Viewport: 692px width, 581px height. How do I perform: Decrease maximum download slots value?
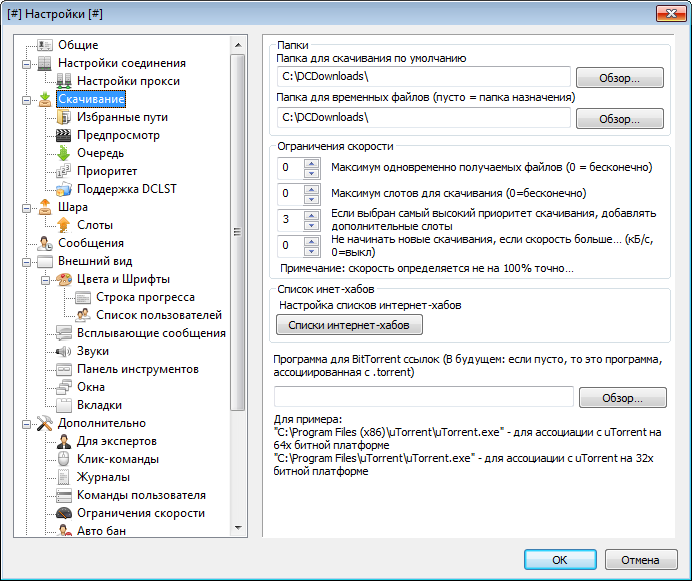pos(312,199)
